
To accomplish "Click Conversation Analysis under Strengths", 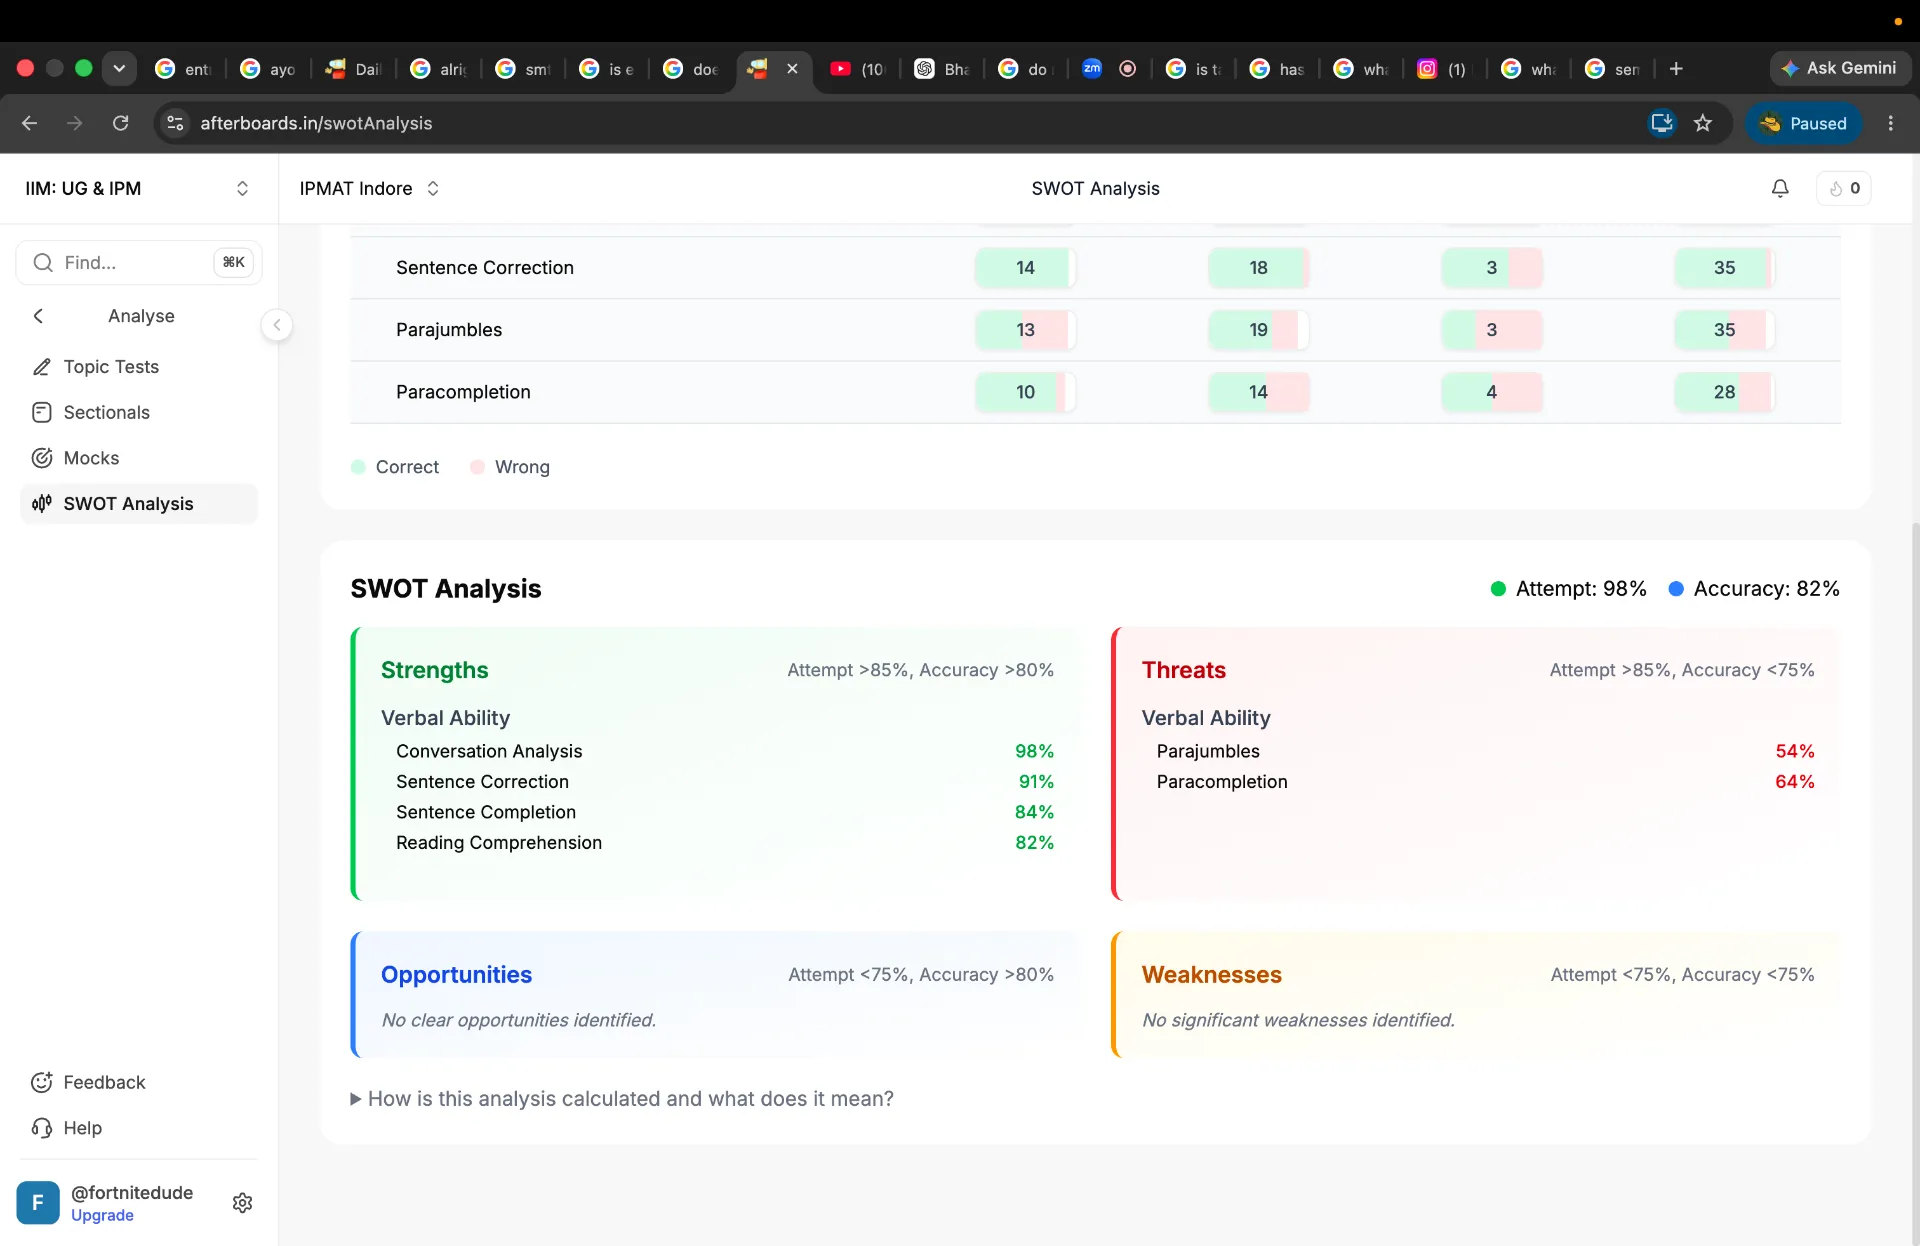I will 489,751.
